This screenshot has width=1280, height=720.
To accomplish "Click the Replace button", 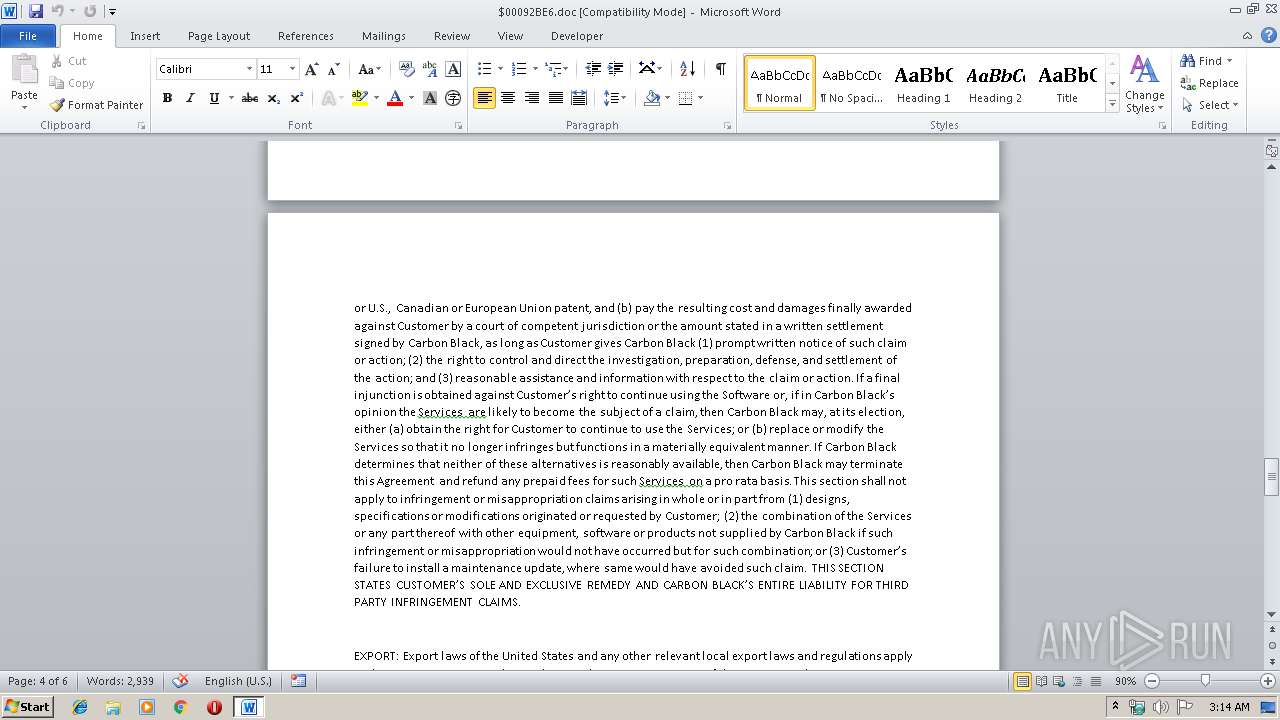I will [1209, 83].
